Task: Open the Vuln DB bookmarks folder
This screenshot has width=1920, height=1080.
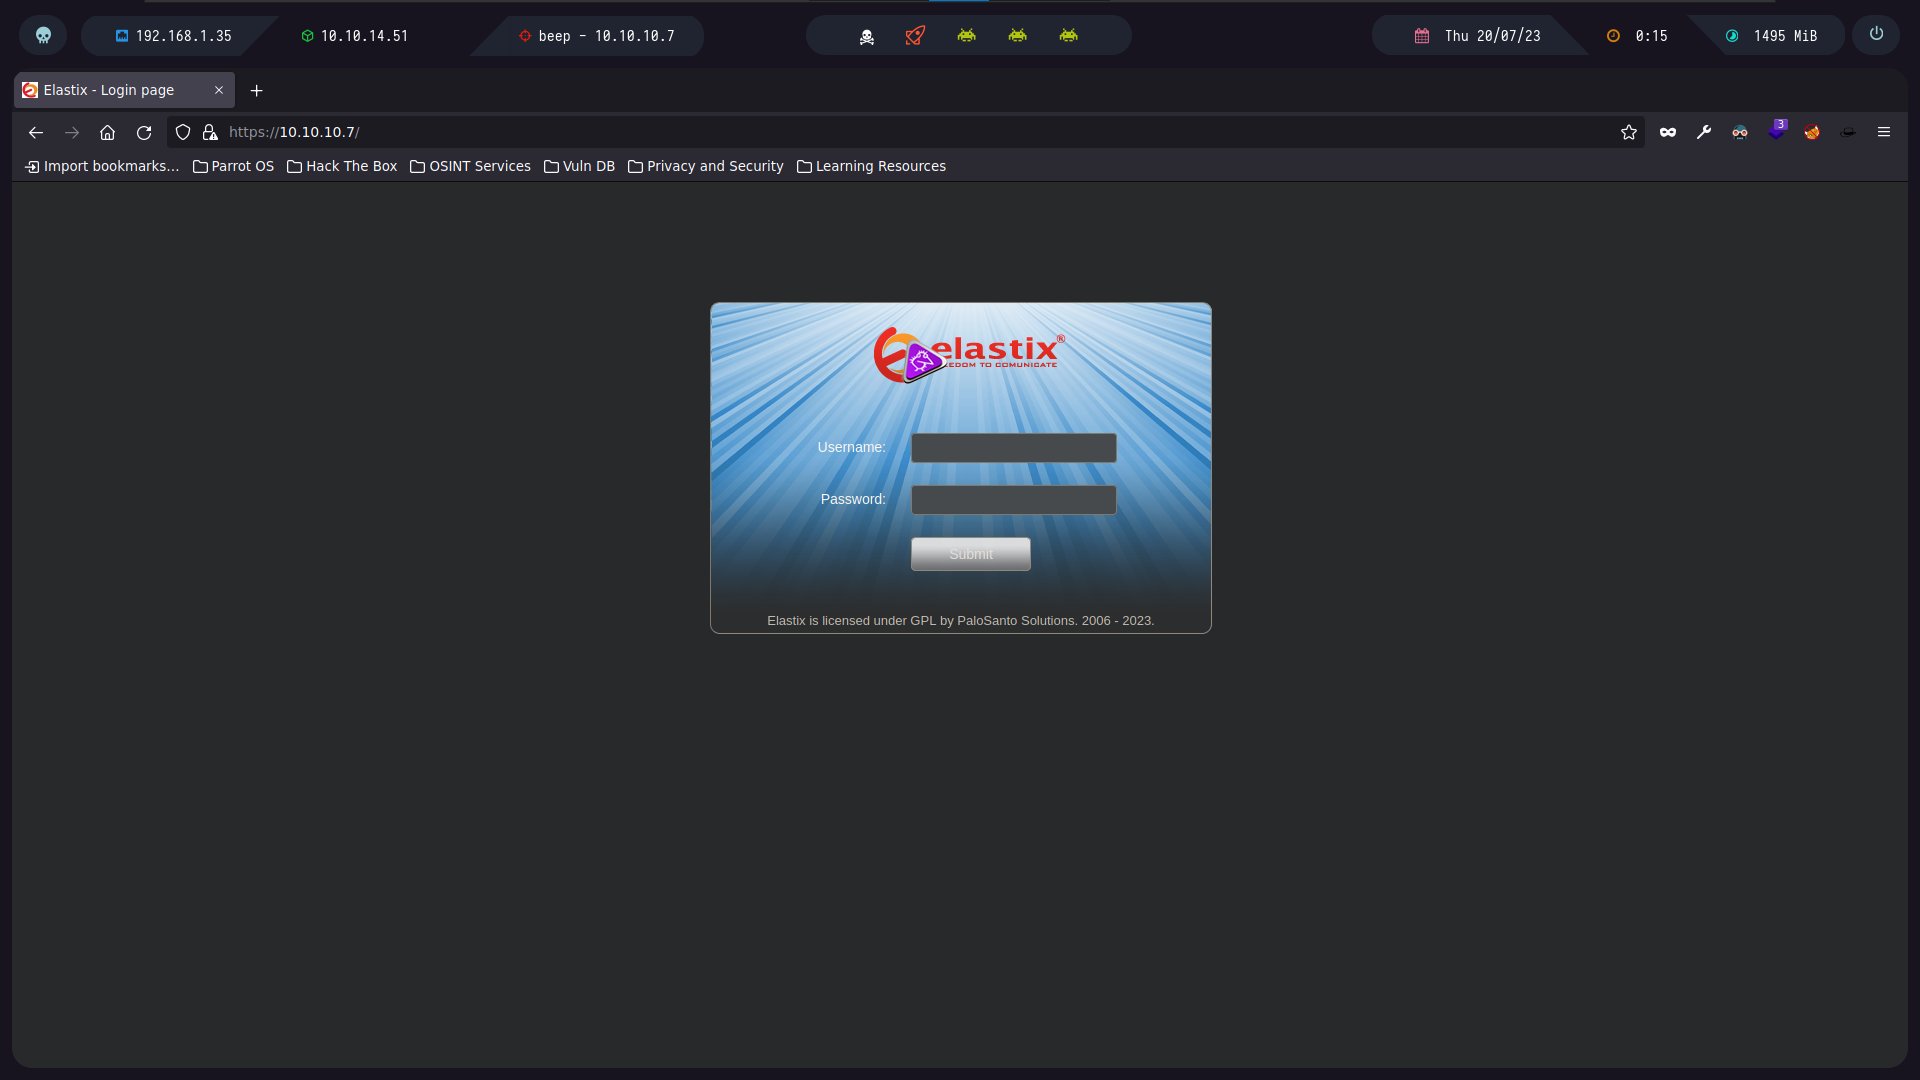Action: [x=579, y=166]
